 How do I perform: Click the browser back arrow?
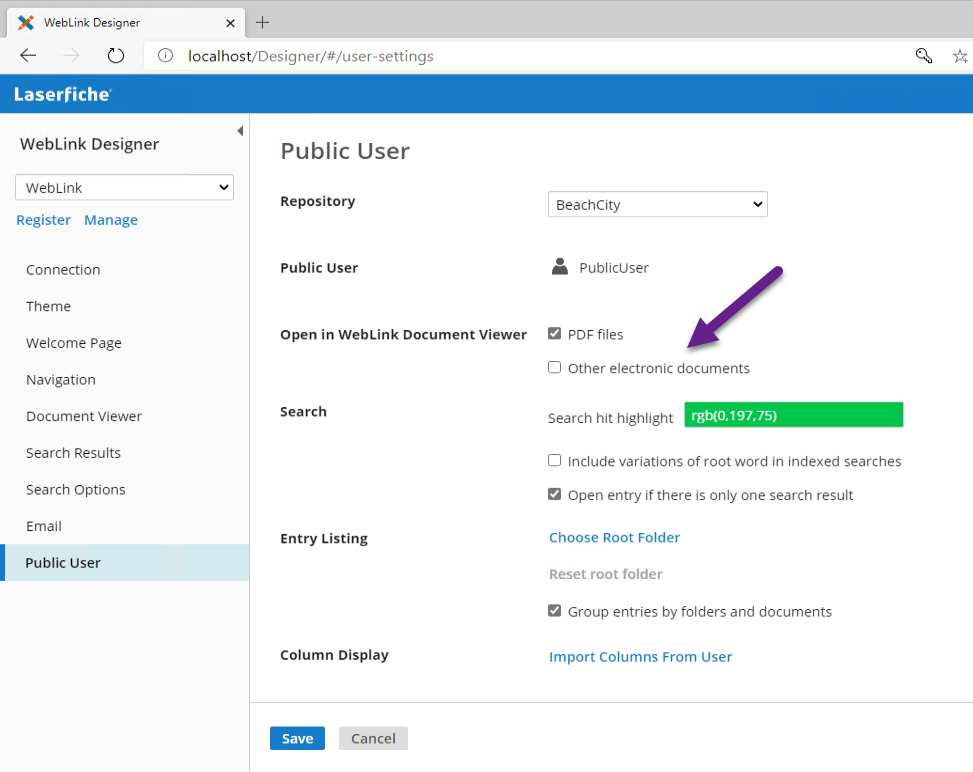click(28, 56)
